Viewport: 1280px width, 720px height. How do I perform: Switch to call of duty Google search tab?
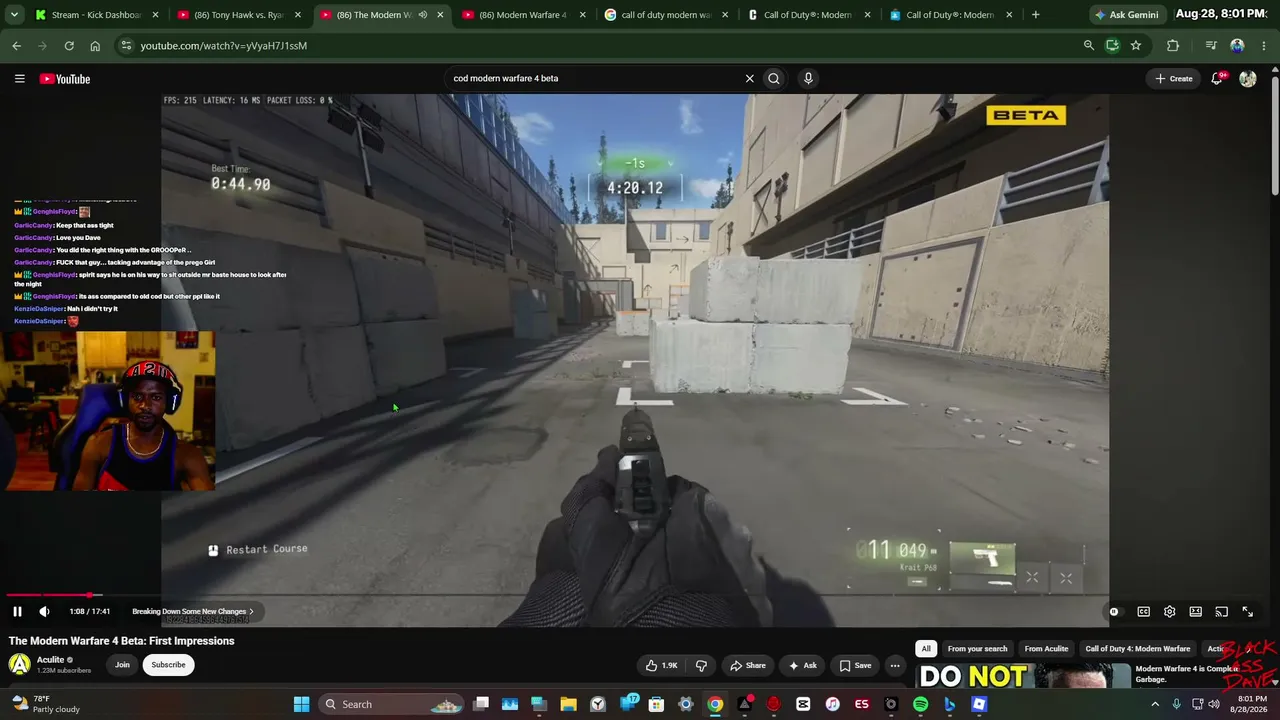665,15
